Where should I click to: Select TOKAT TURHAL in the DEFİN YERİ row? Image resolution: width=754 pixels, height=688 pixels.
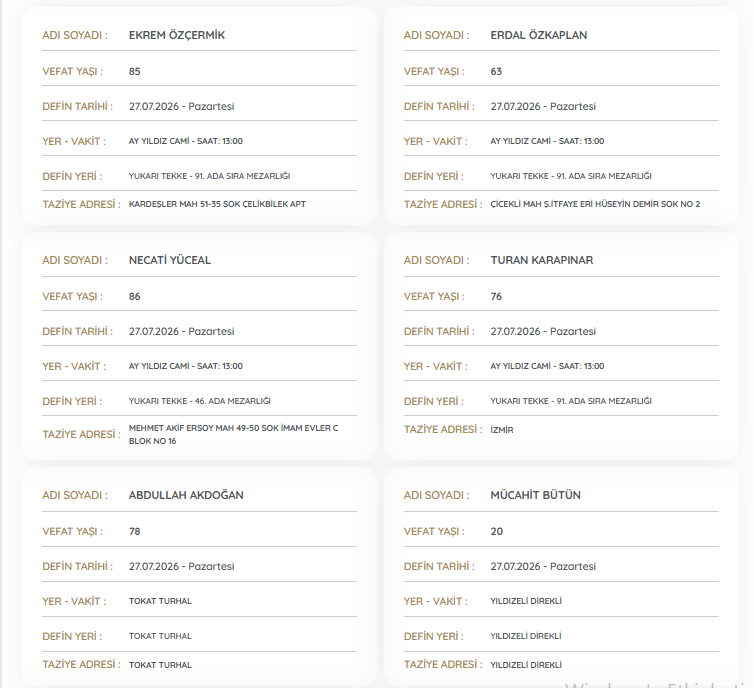pos(160,636)
